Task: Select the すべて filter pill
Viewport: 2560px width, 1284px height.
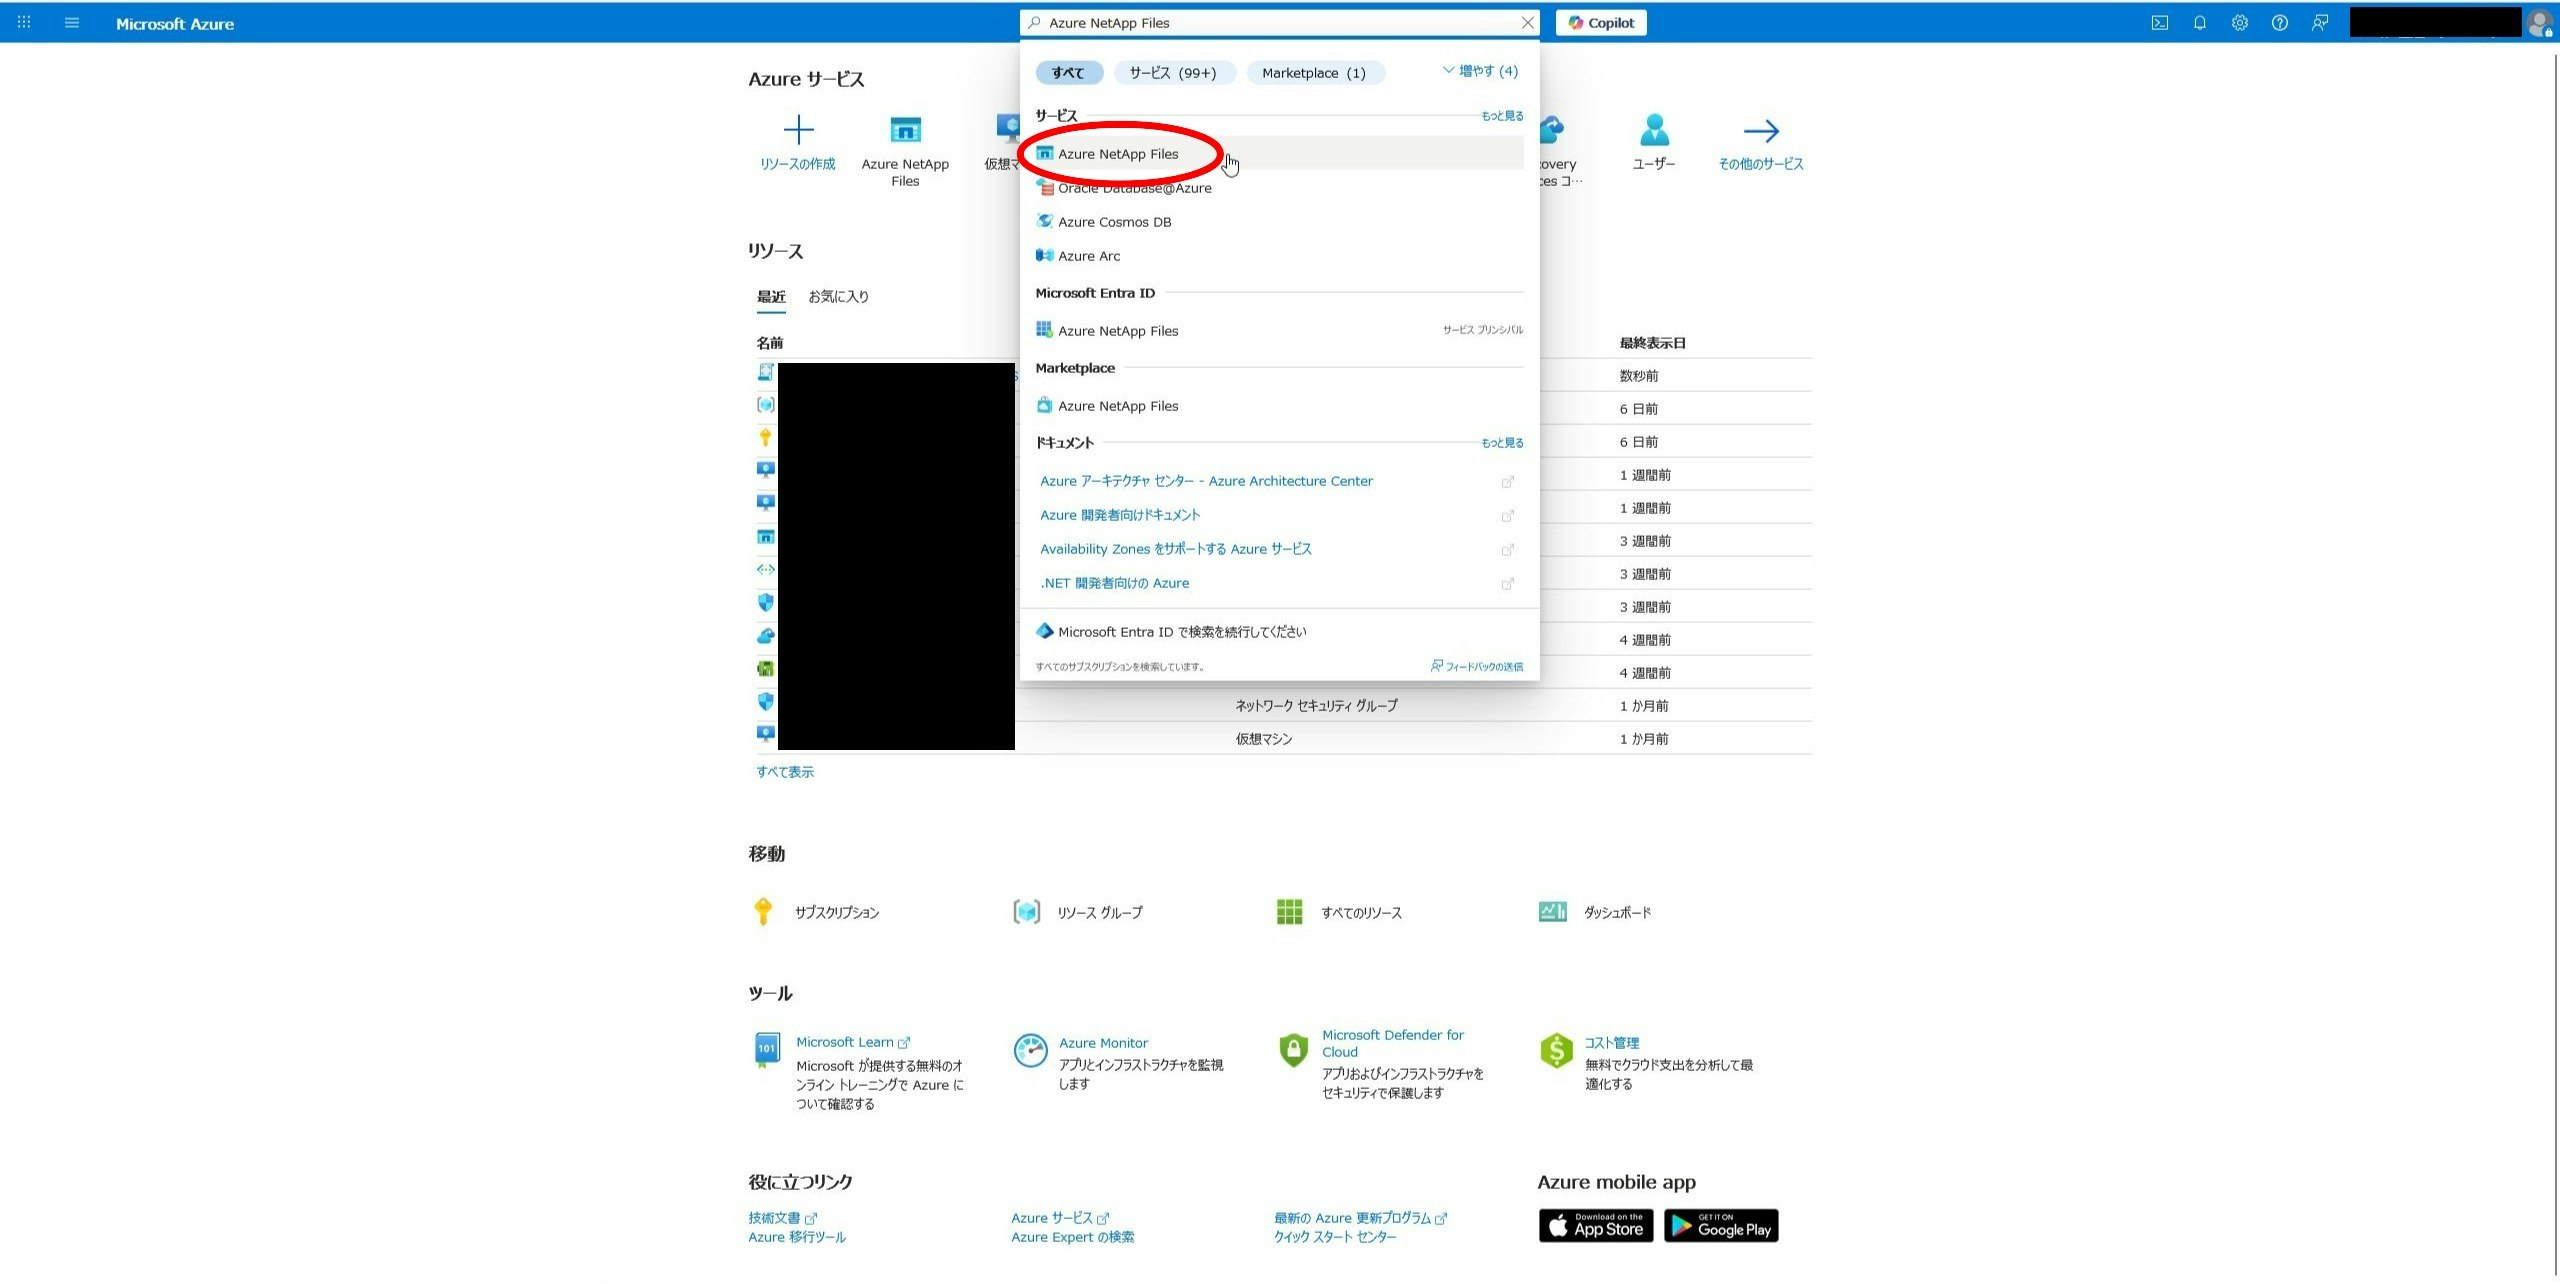Action: coord(1067,73)
